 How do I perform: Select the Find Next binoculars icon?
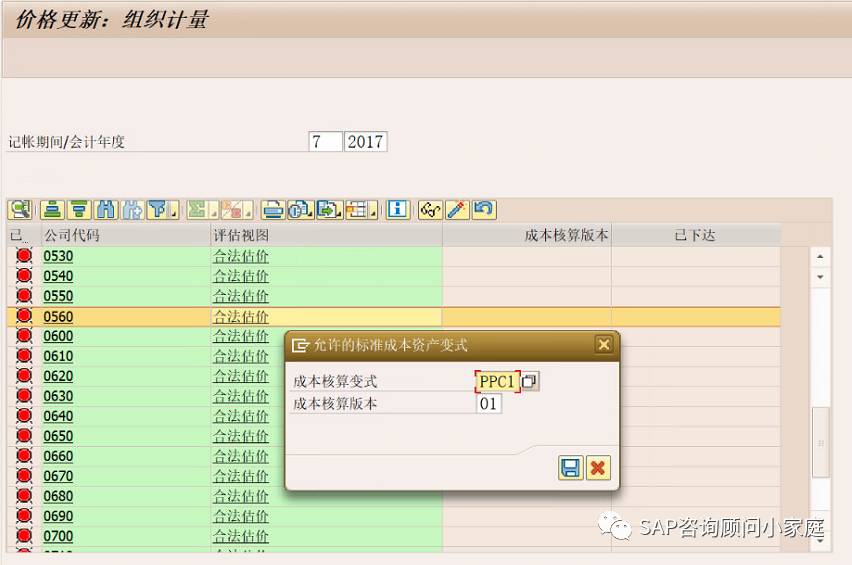tap(133, 209)
